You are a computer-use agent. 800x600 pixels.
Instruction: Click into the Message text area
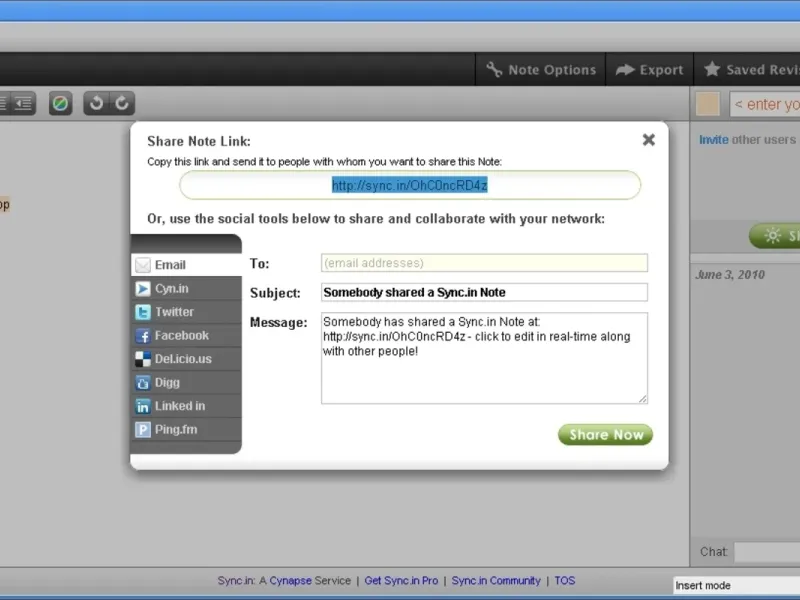pos(484,358)
